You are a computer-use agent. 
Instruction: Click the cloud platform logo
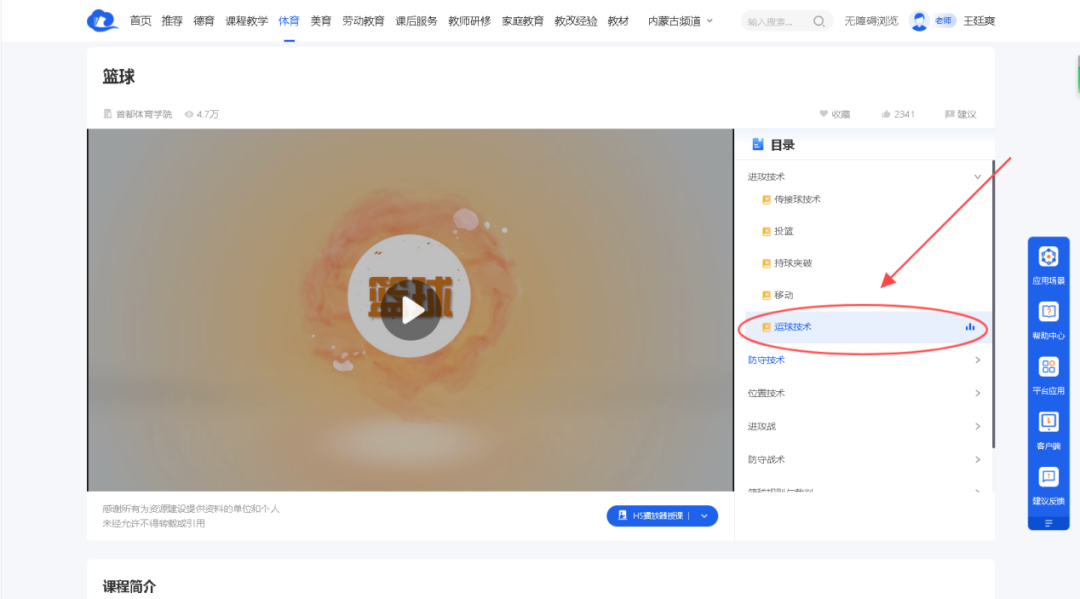click(x=102, y=21)
